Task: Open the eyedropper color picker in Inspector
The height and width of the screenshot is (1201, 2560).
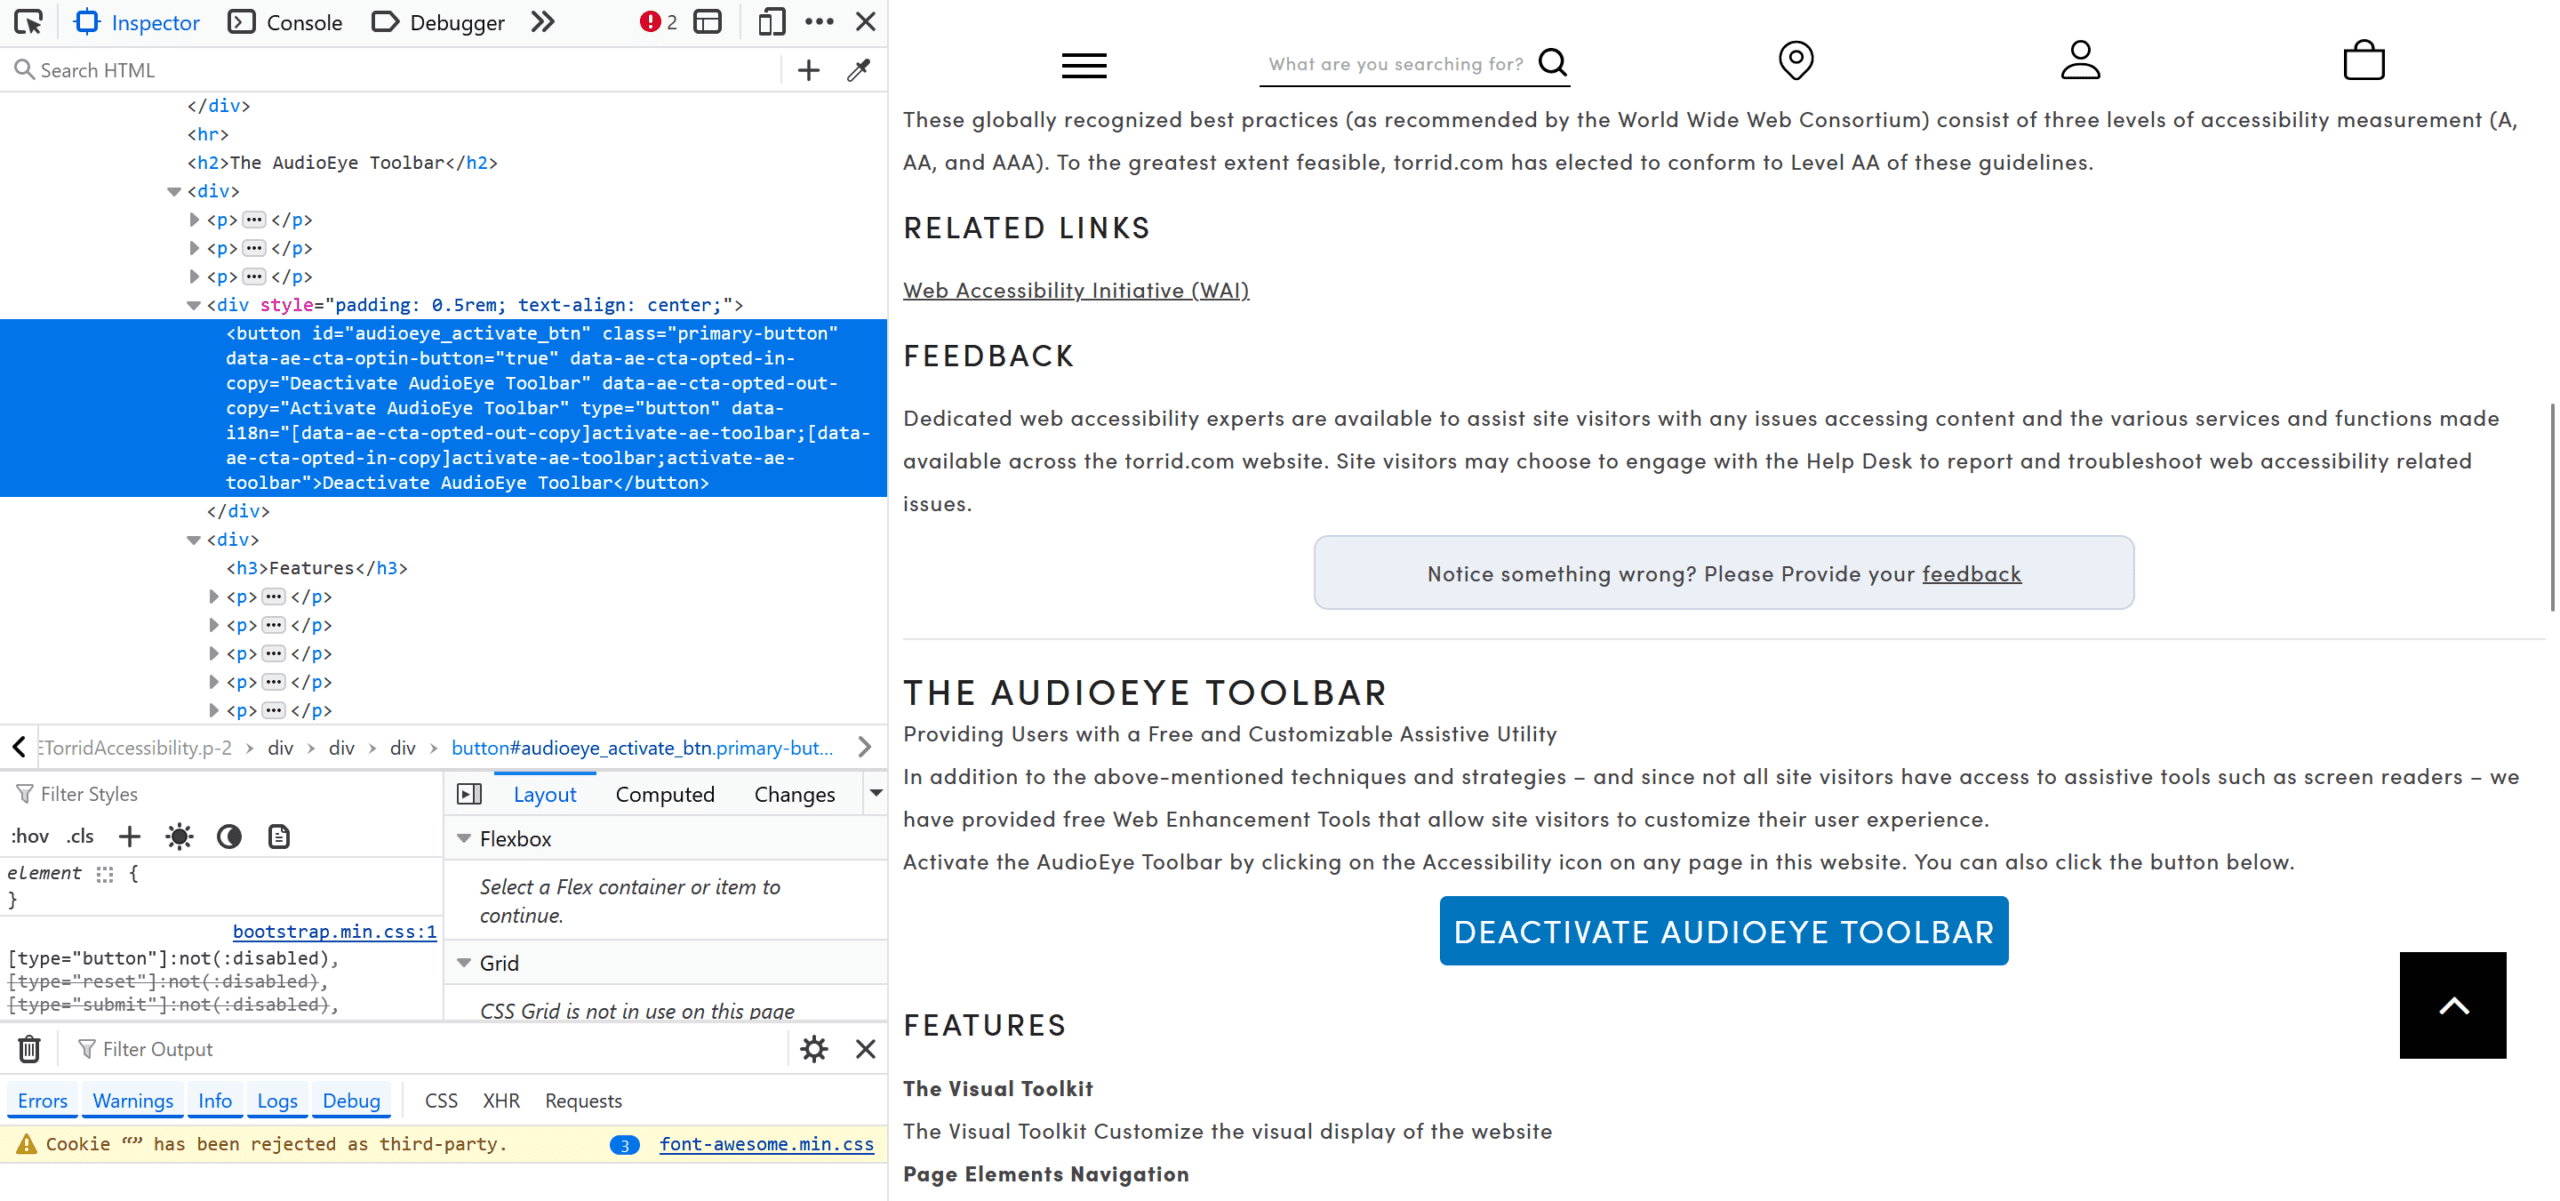Action: [x=858, y=70]
